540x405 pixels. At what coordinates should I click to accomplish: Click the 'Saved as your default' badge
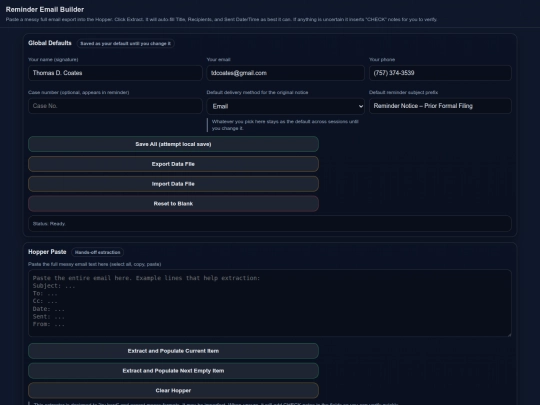[125, 44]
